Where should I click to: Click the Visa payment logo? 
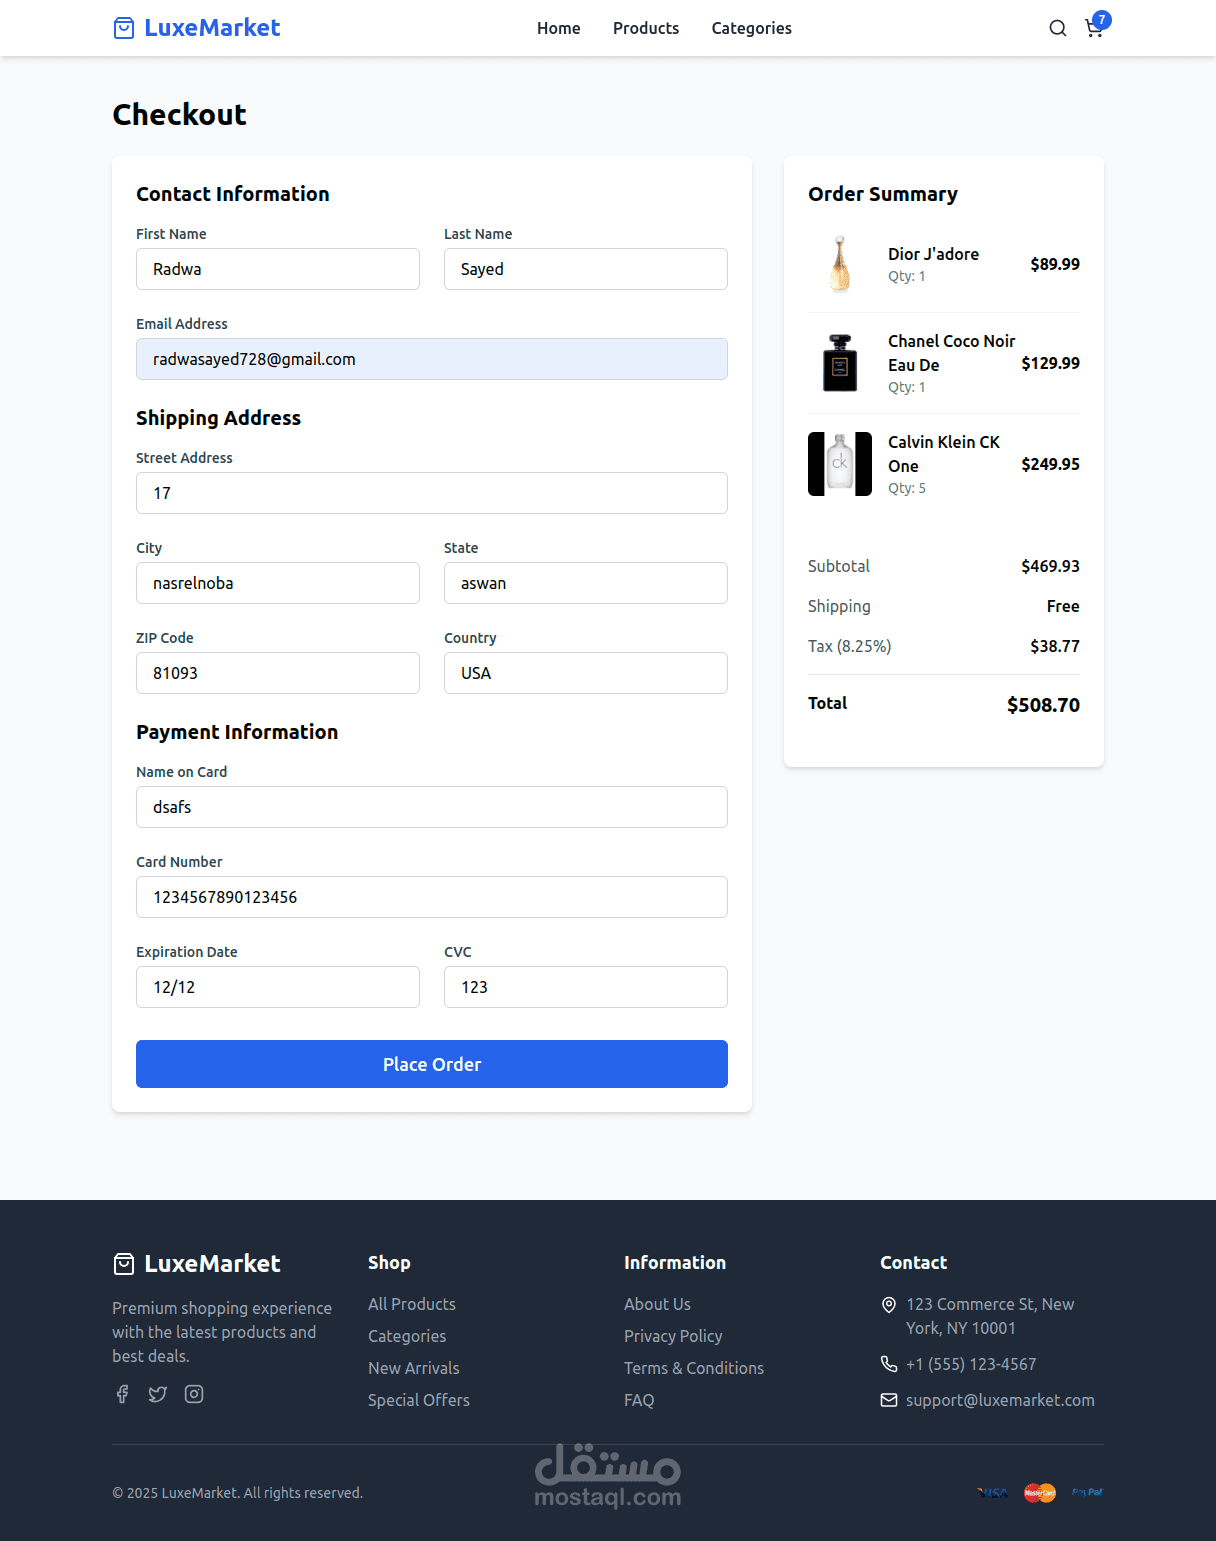(x=993, y=1492)
